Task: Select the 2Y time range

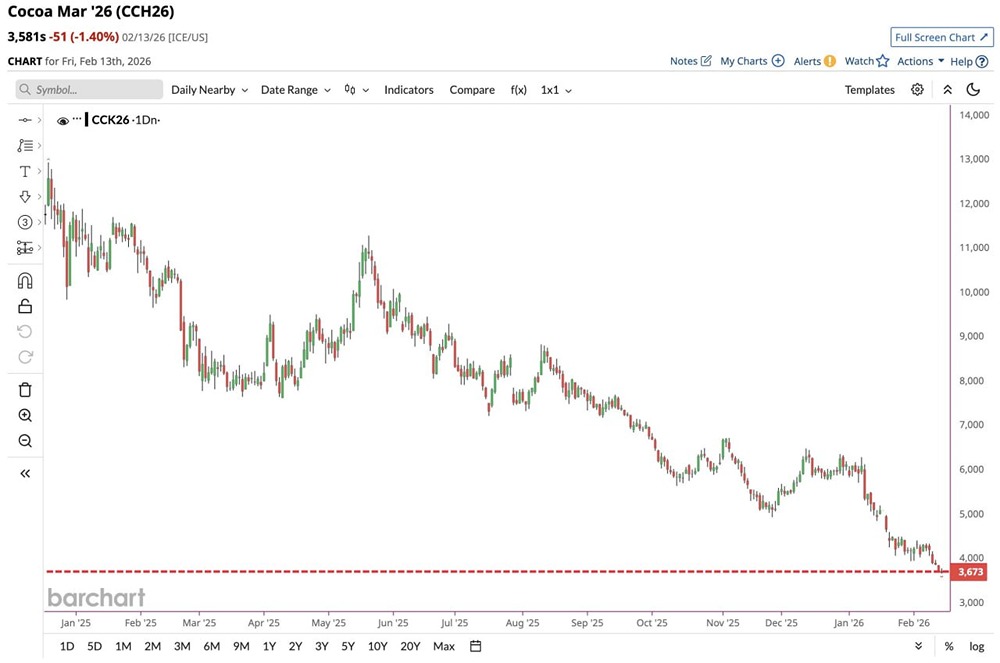Action: pyautogui.click(x=295, y=646)
